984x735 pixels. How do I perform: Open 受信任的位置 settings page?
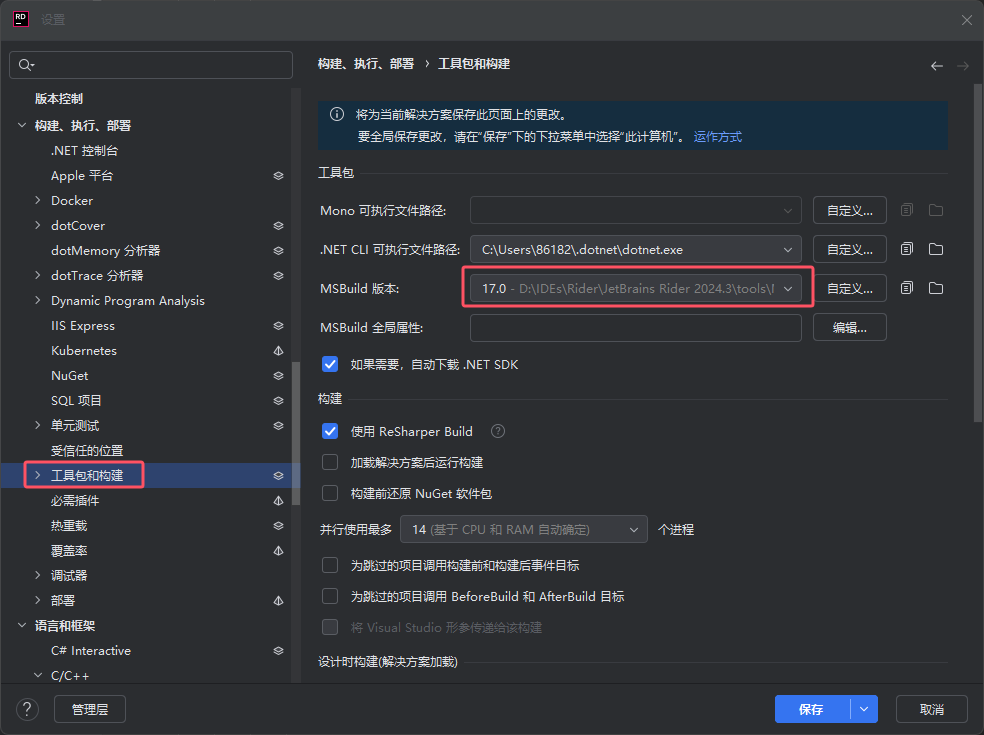87,451
